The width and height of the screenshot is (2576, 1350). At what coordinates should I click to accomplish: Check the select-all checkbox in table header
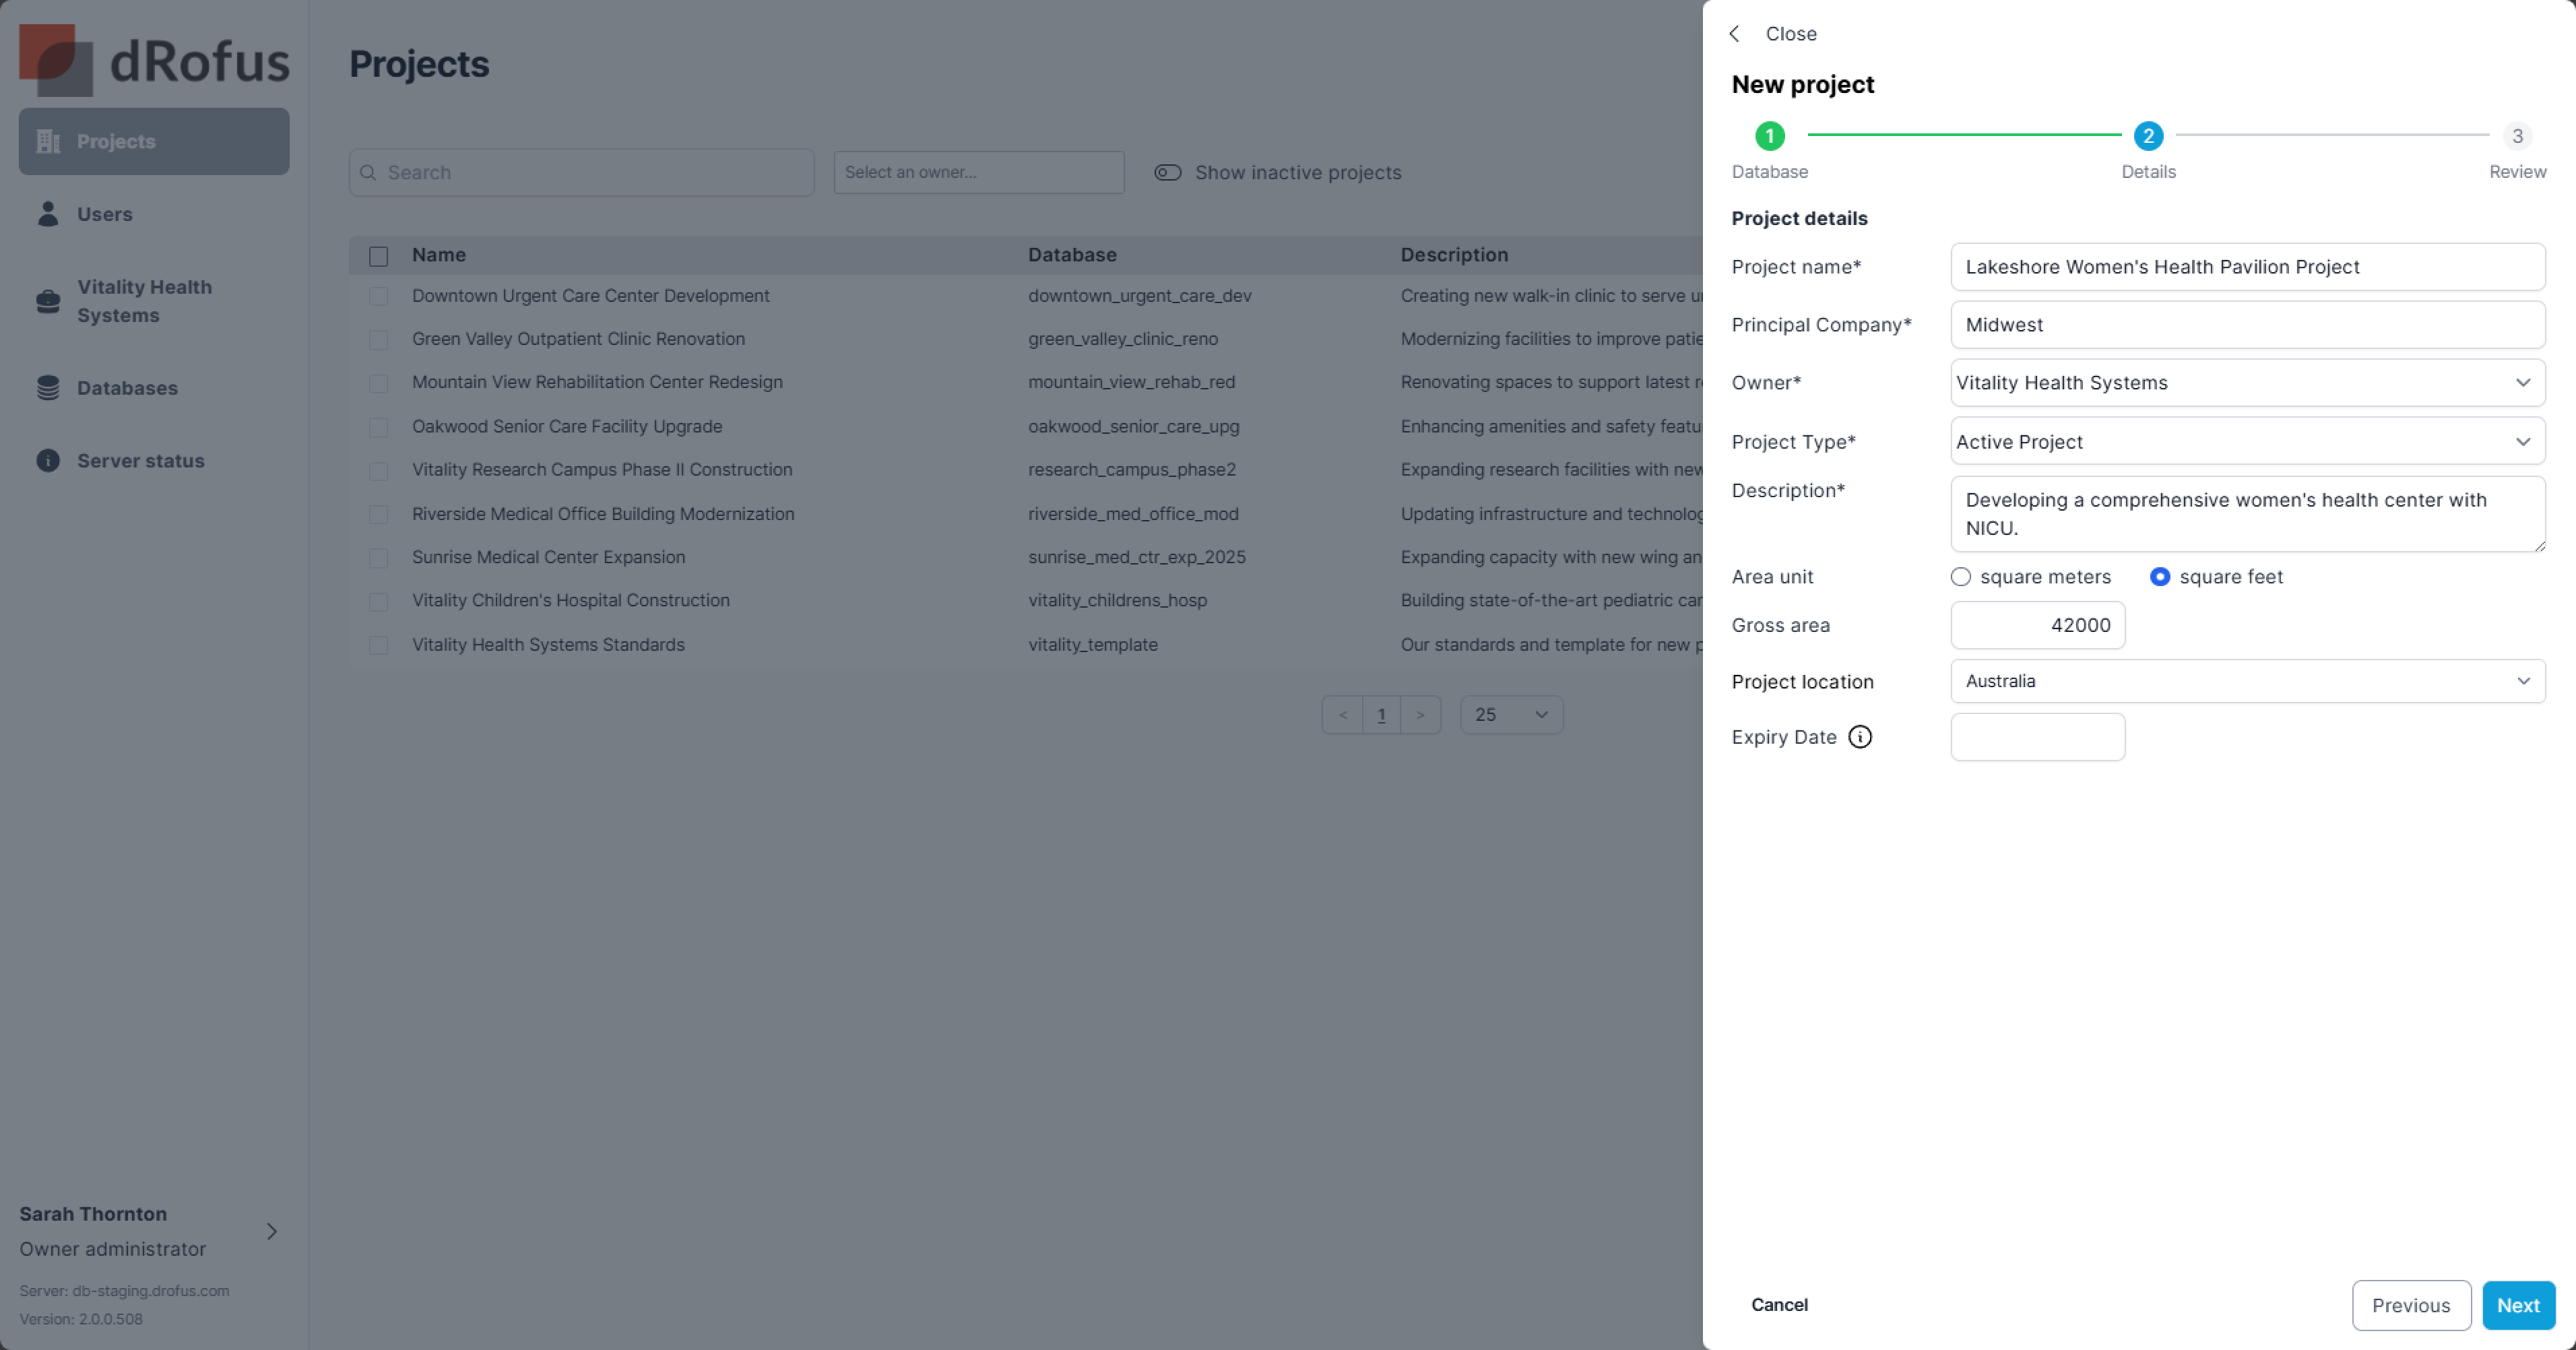(x=378, y=256)
